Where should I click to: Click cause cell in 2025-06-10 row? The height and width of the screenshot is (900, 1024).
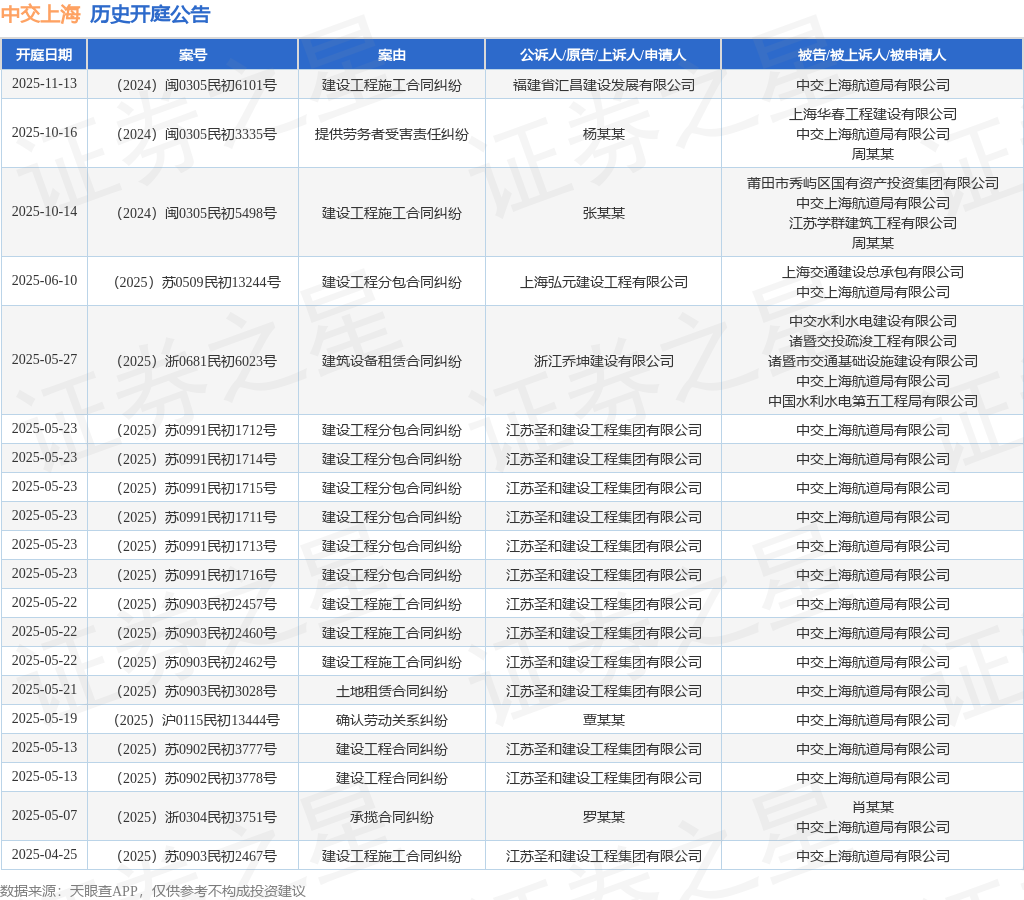tap(391, 282)
